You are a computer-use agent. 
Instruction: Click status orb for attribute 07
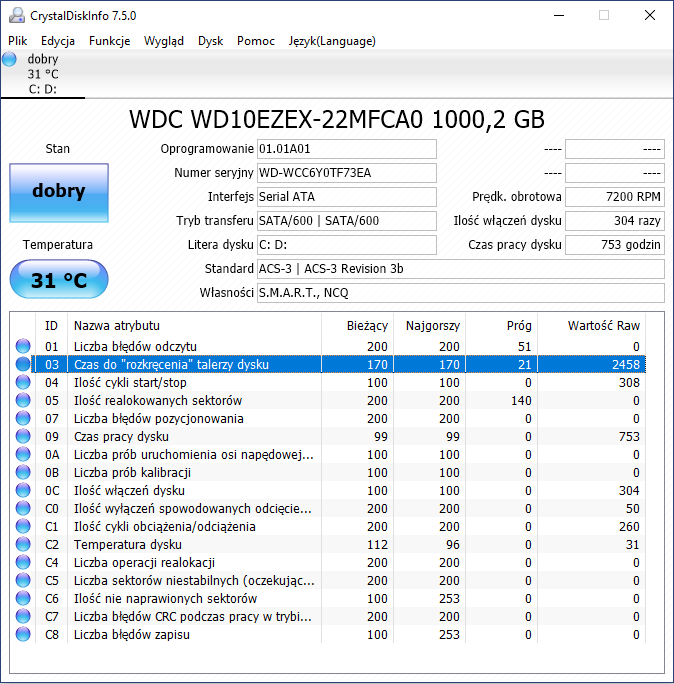click(23, 418)
